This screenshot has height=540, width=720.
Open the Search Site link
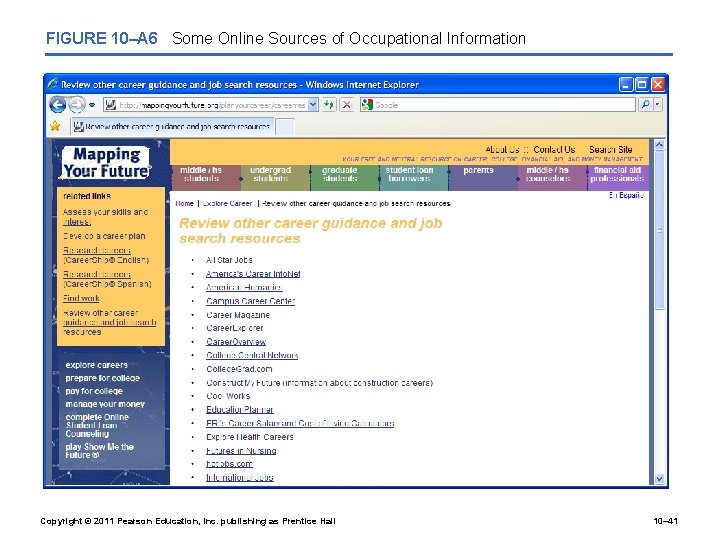point(611,150)
